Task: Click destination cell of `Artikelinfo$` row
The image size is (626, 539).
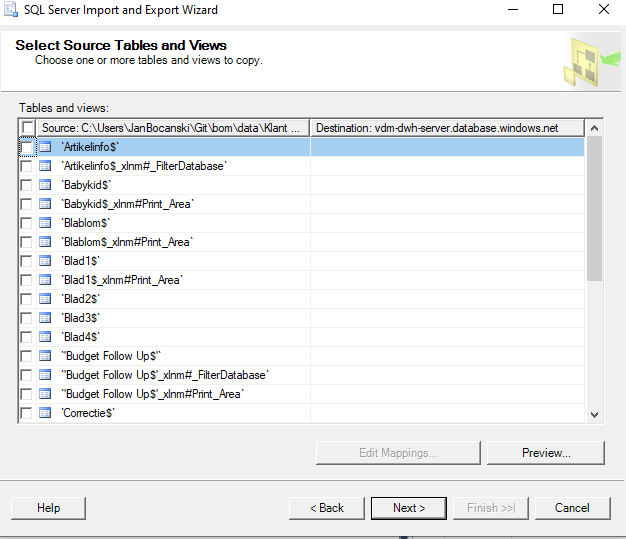Action: click(447, 147)
